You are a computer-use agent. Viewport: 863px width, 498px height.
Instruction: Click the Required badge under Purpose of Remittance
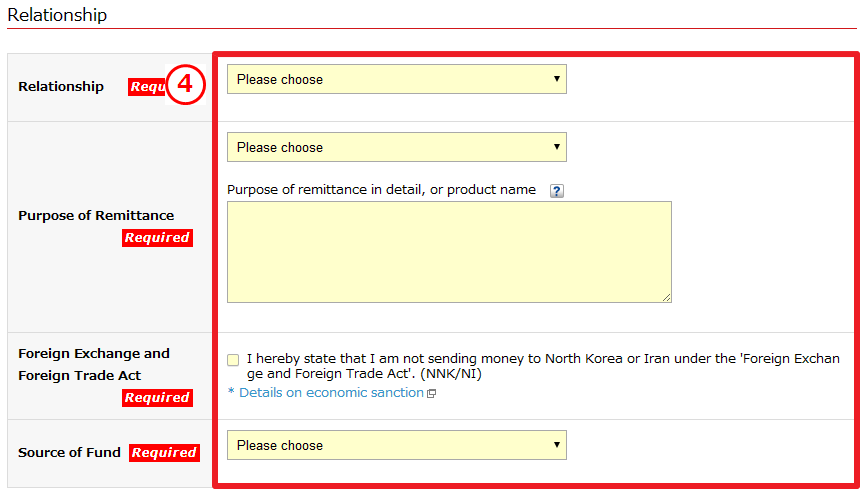pyautogui.click(x=157, y=238)
